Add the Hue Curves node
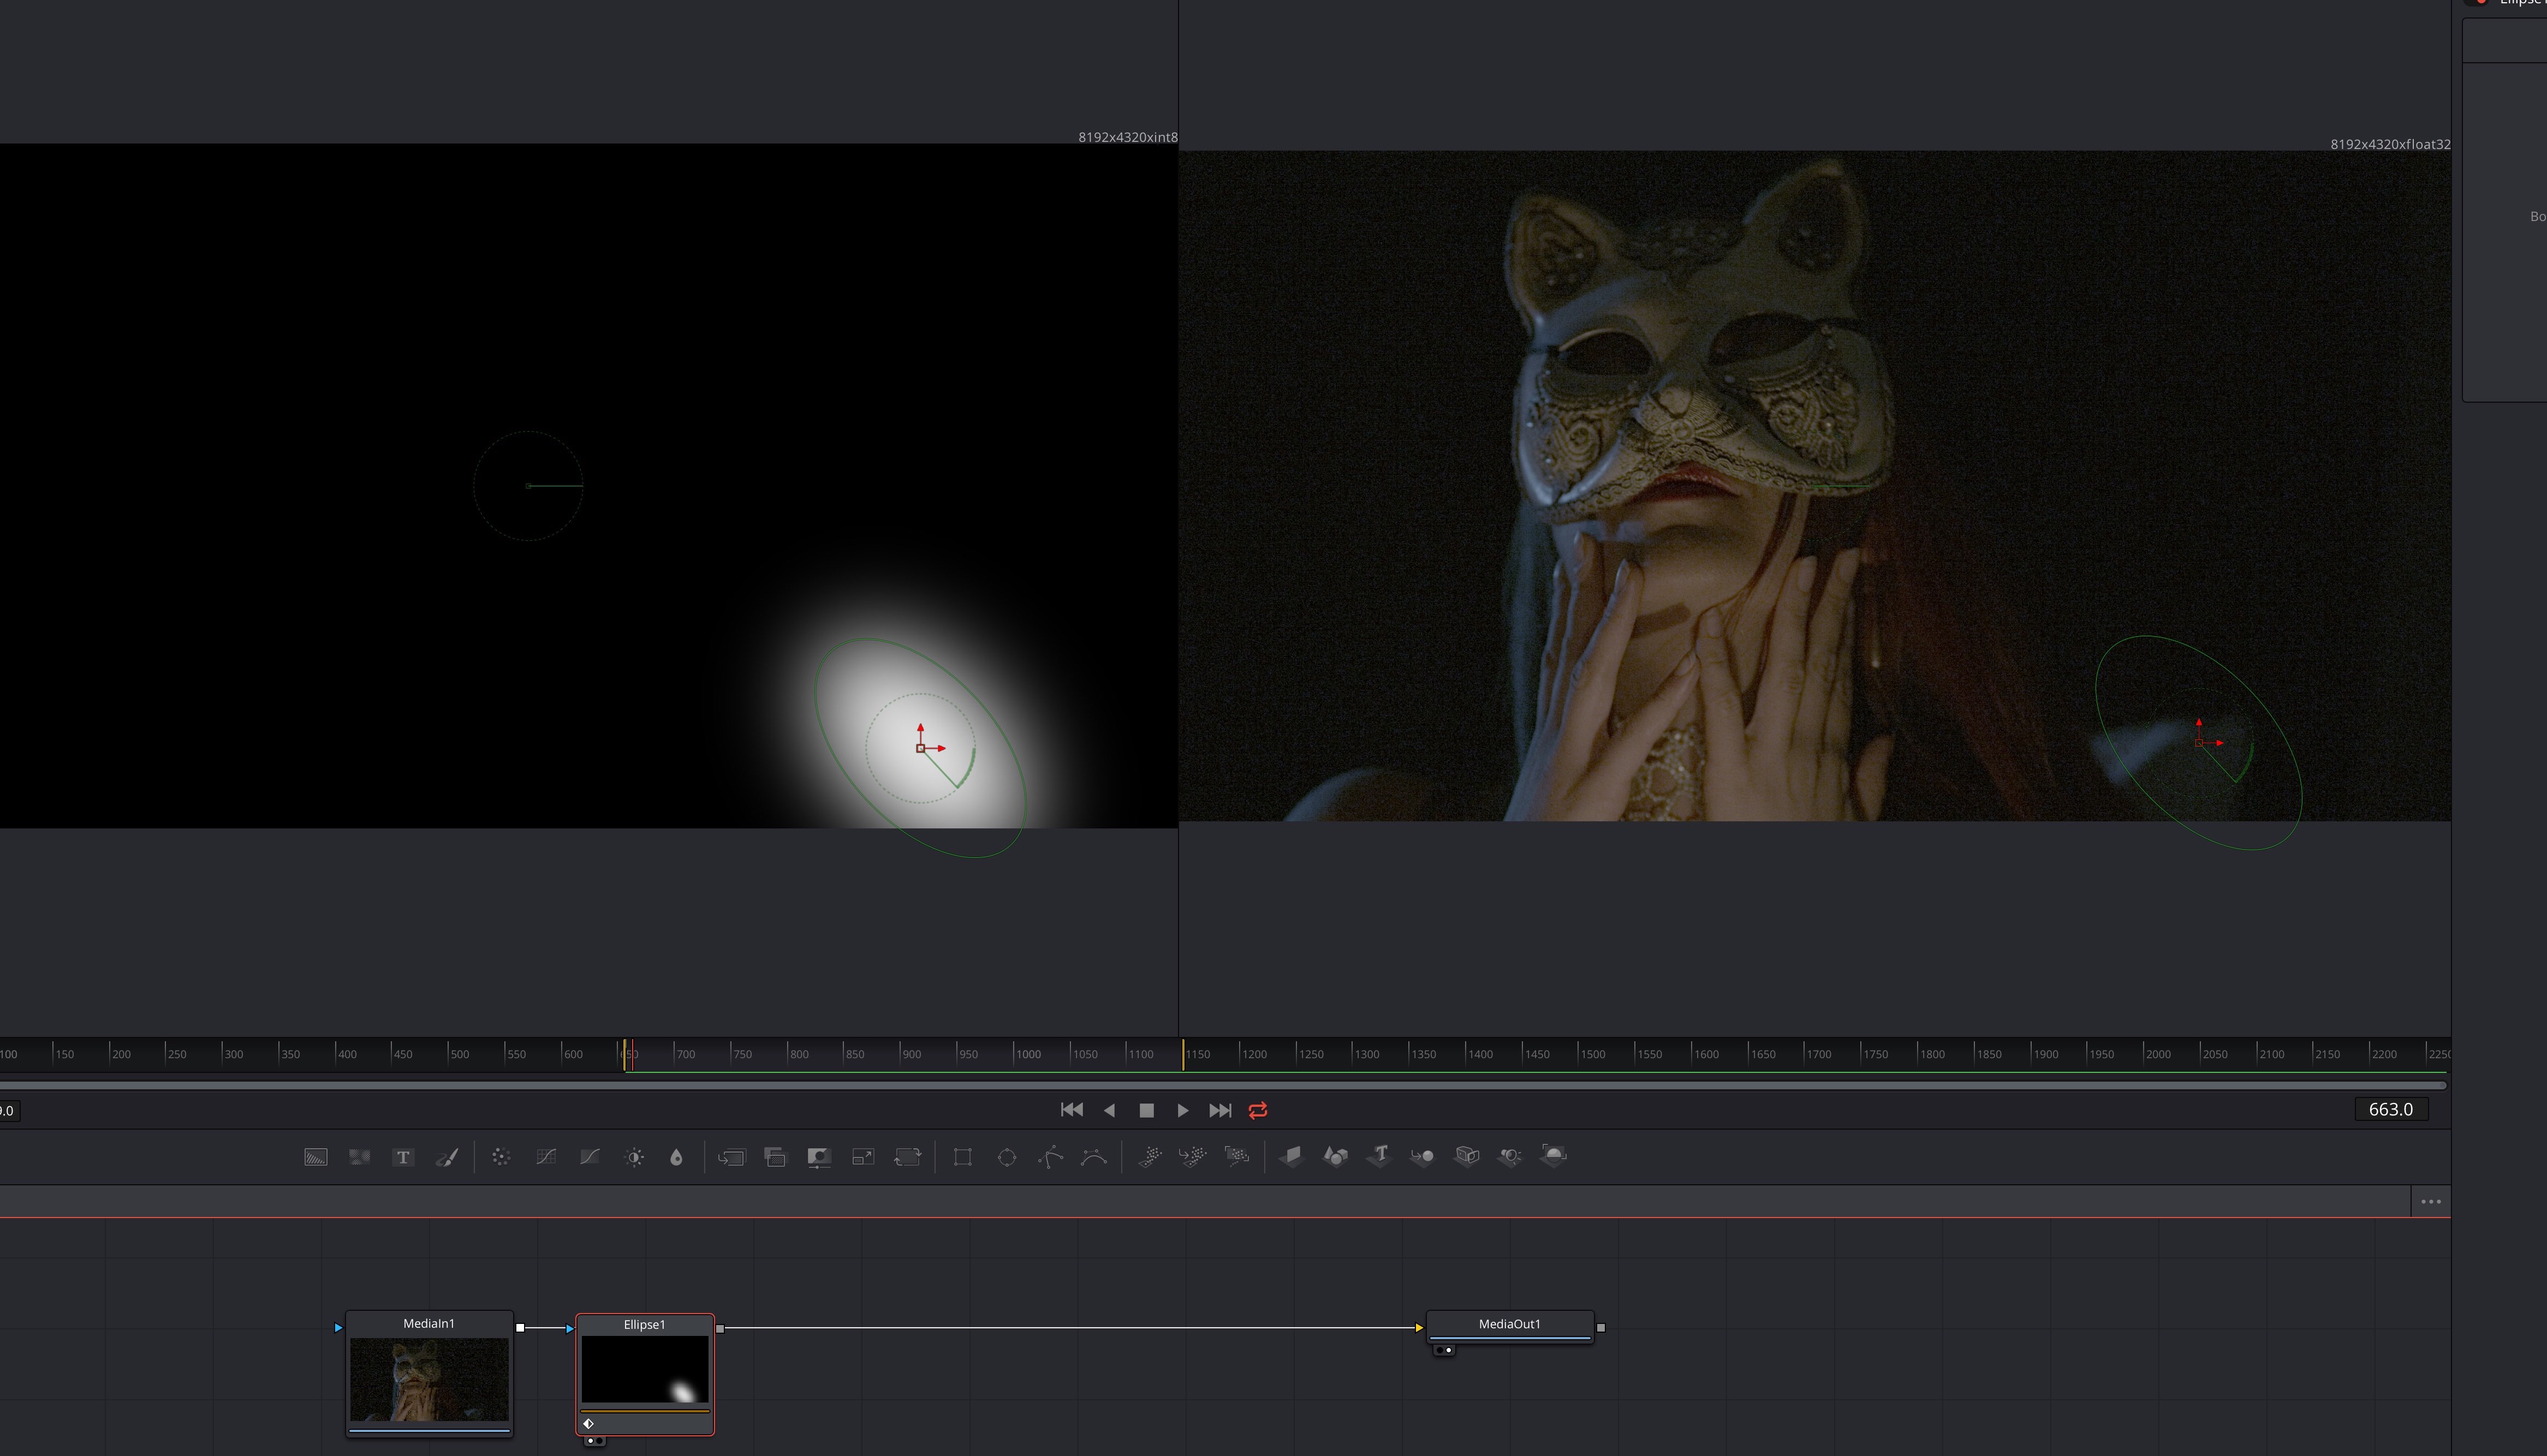Screen dimensions: 2547x1456 [x=590, y=1157]
